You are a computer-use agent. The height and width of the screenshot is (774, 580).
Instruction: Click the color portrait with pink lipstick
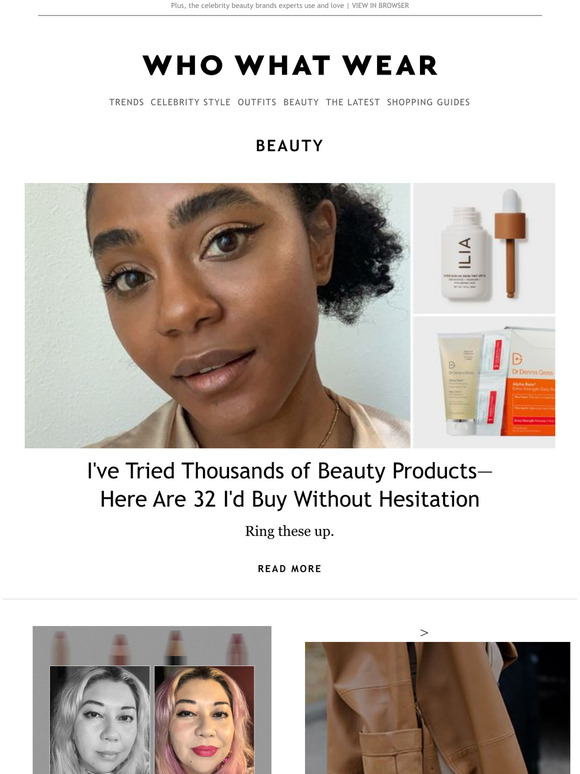(204, 720)
